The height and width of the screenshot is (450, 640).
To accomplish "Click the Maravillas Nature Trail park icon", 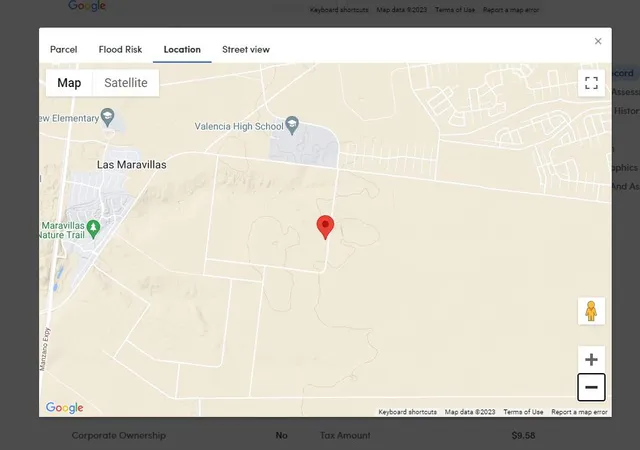I will click(x=93, y=229).
